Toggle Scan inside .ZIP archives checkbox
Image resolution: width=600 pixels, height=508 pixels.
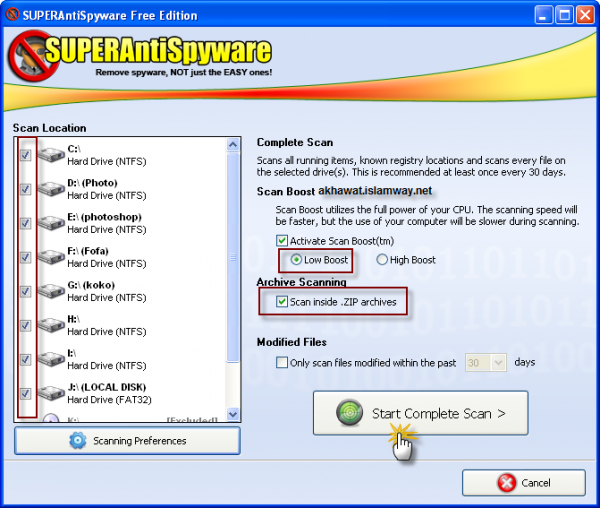[x=282, y=302]
